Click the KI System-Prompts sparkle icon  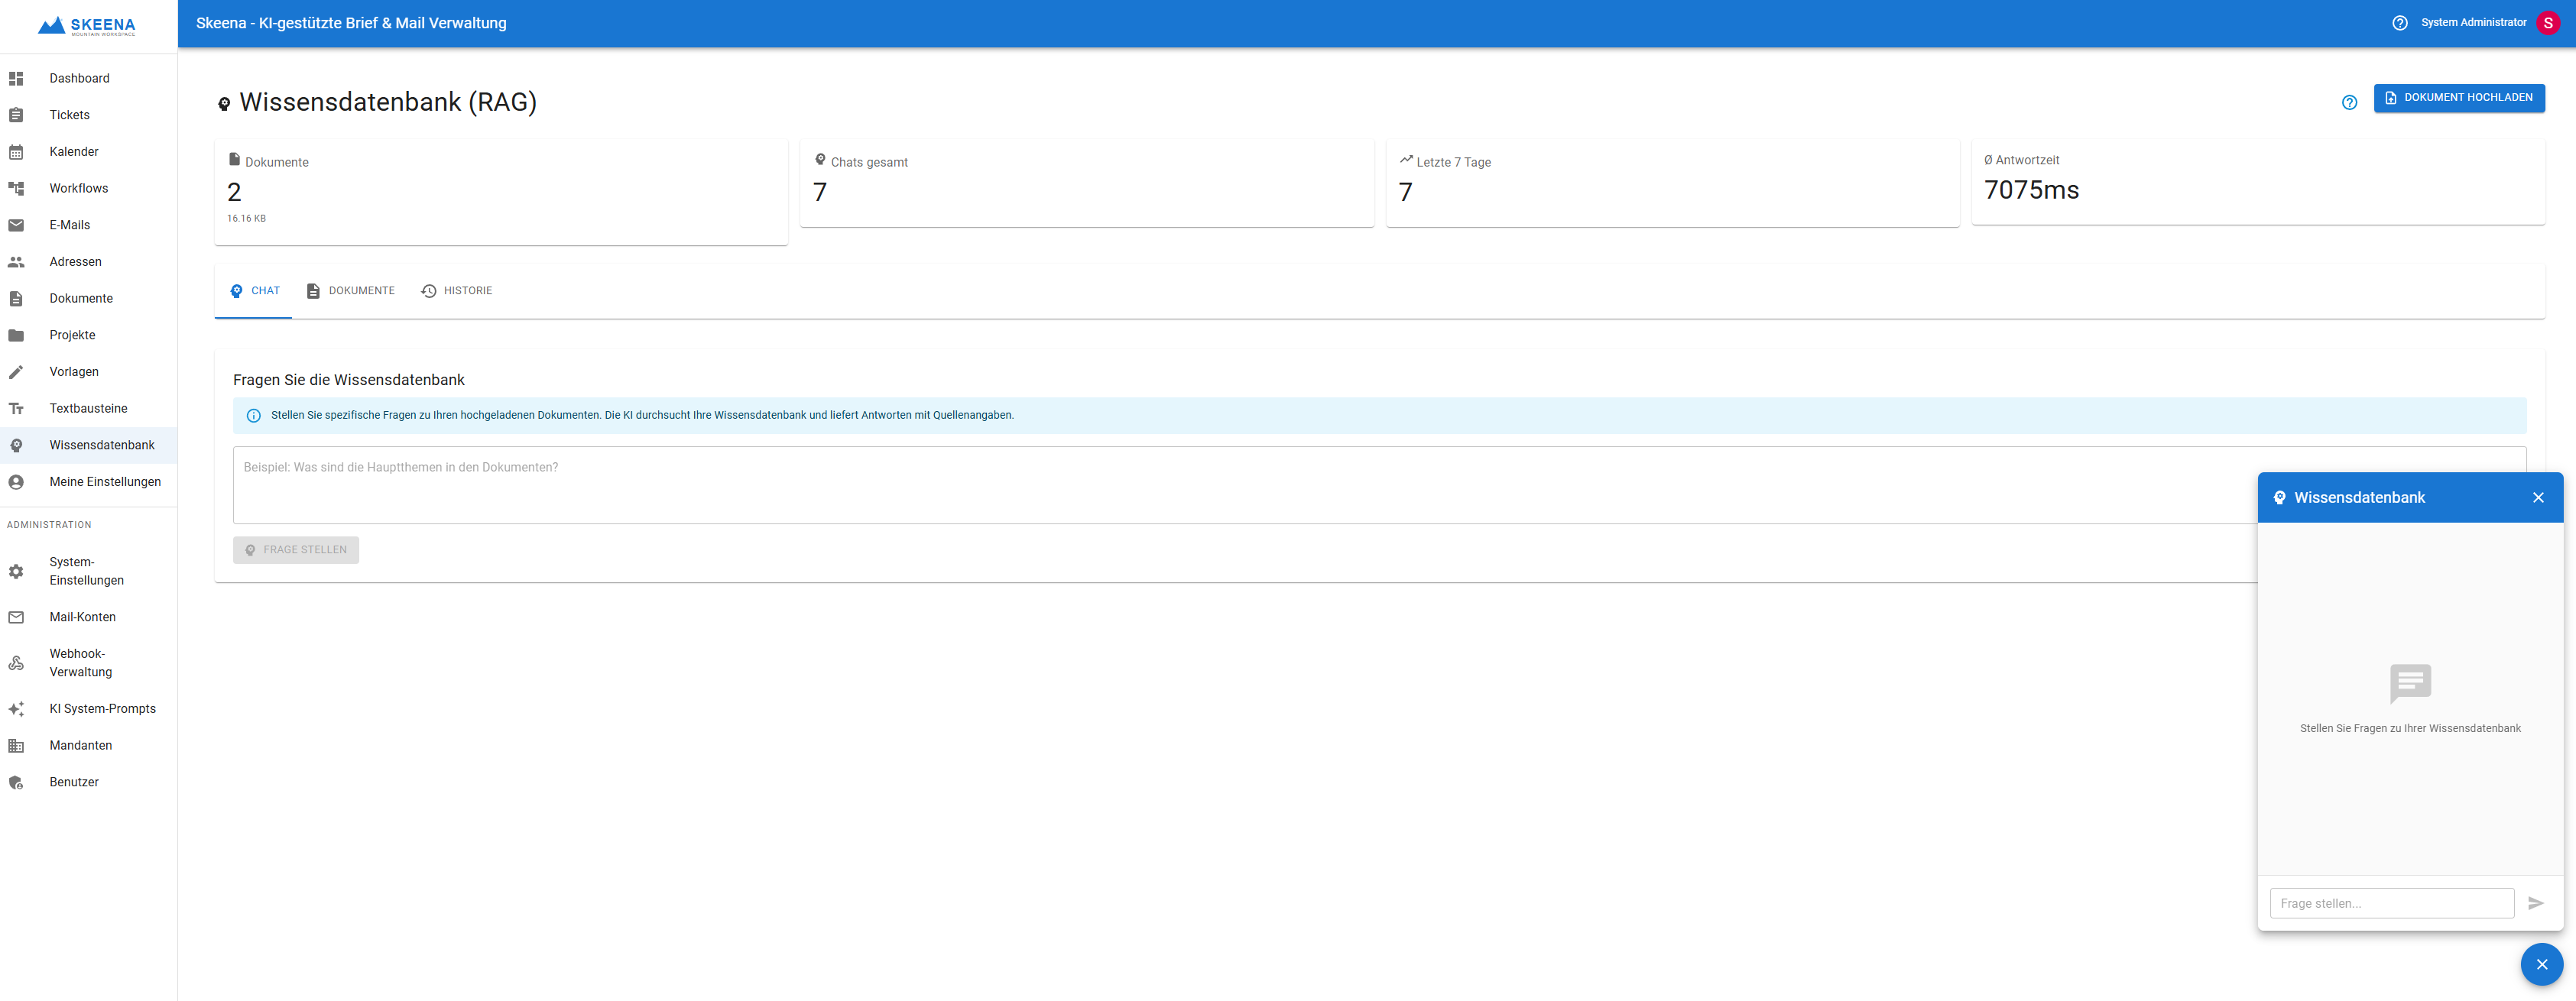(x=16, y=709)
